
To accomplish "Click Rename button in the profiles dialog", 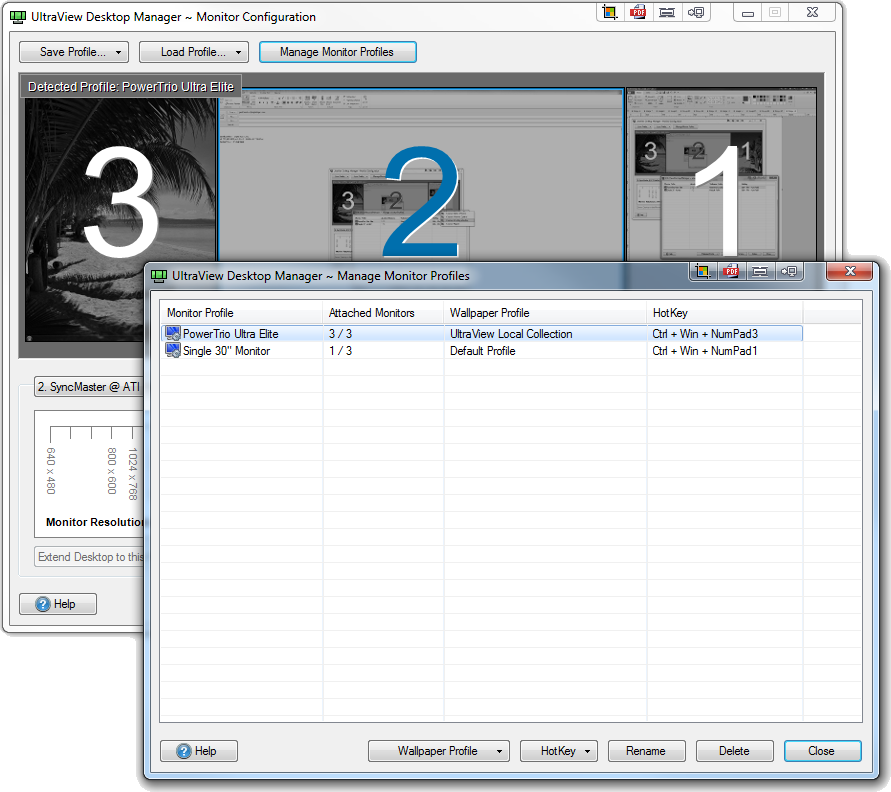I will (x=647, y=751).
